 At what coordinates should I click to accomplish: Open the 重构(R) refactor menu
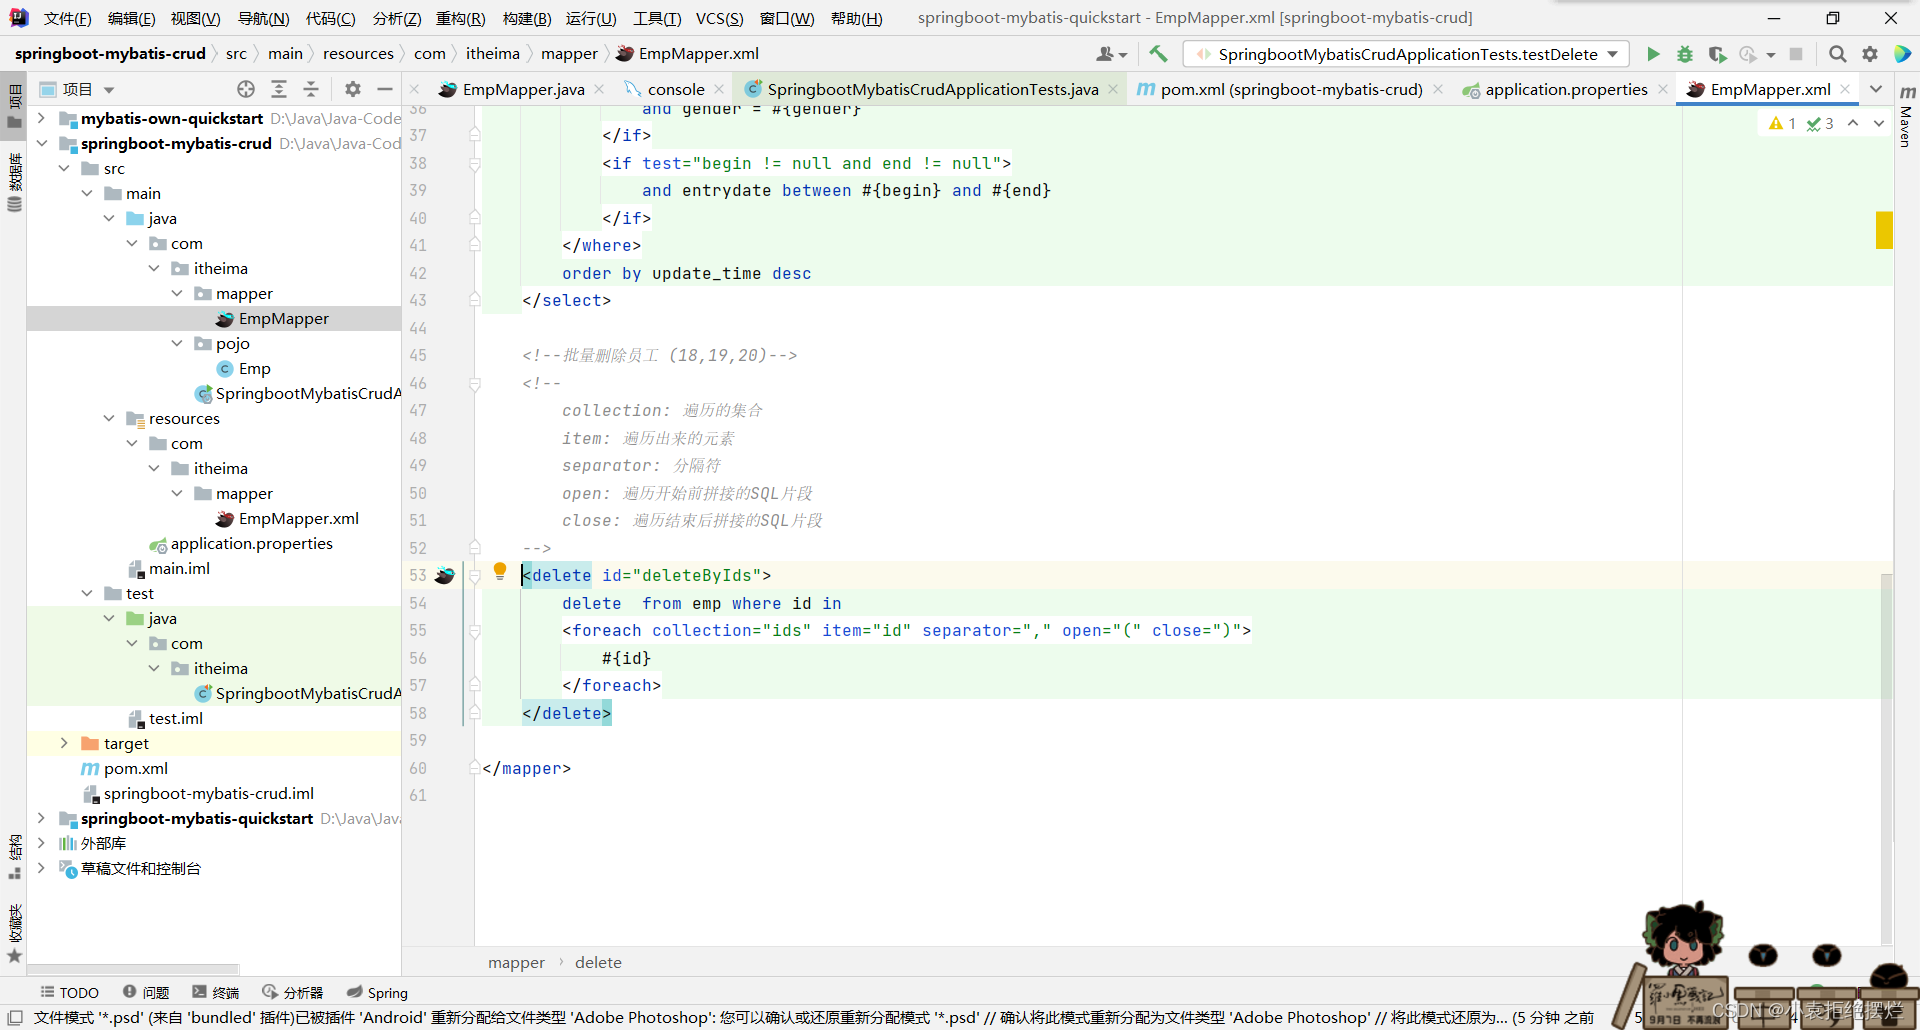click(x=460, y=18)
